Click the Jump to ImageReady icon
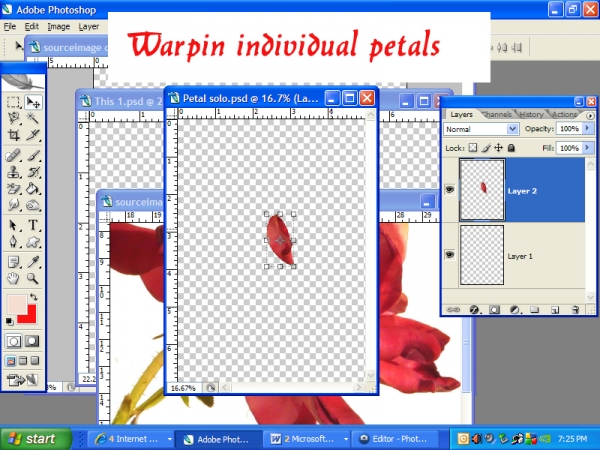The height and width of the screenshot is (450, 600). pyautogui.click(x=23, y=380)
